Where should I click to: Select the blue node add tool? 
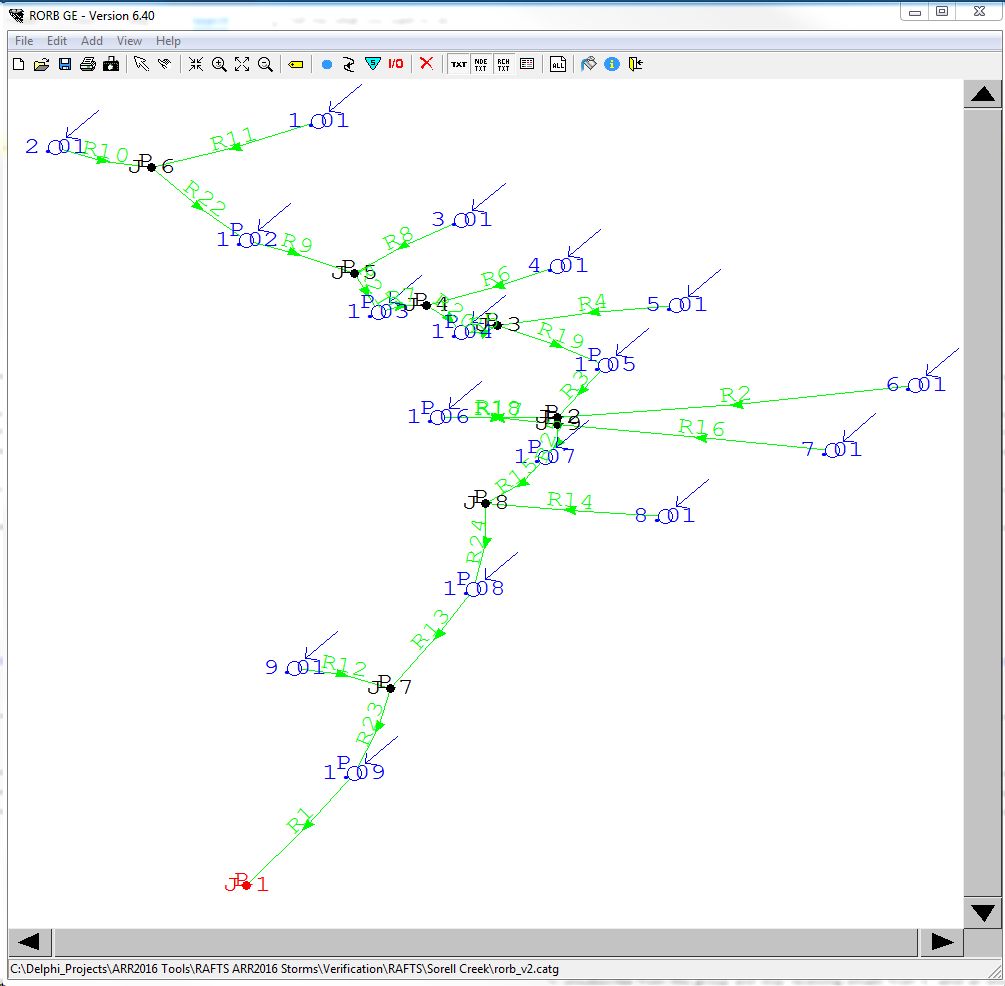pos(326,64)
